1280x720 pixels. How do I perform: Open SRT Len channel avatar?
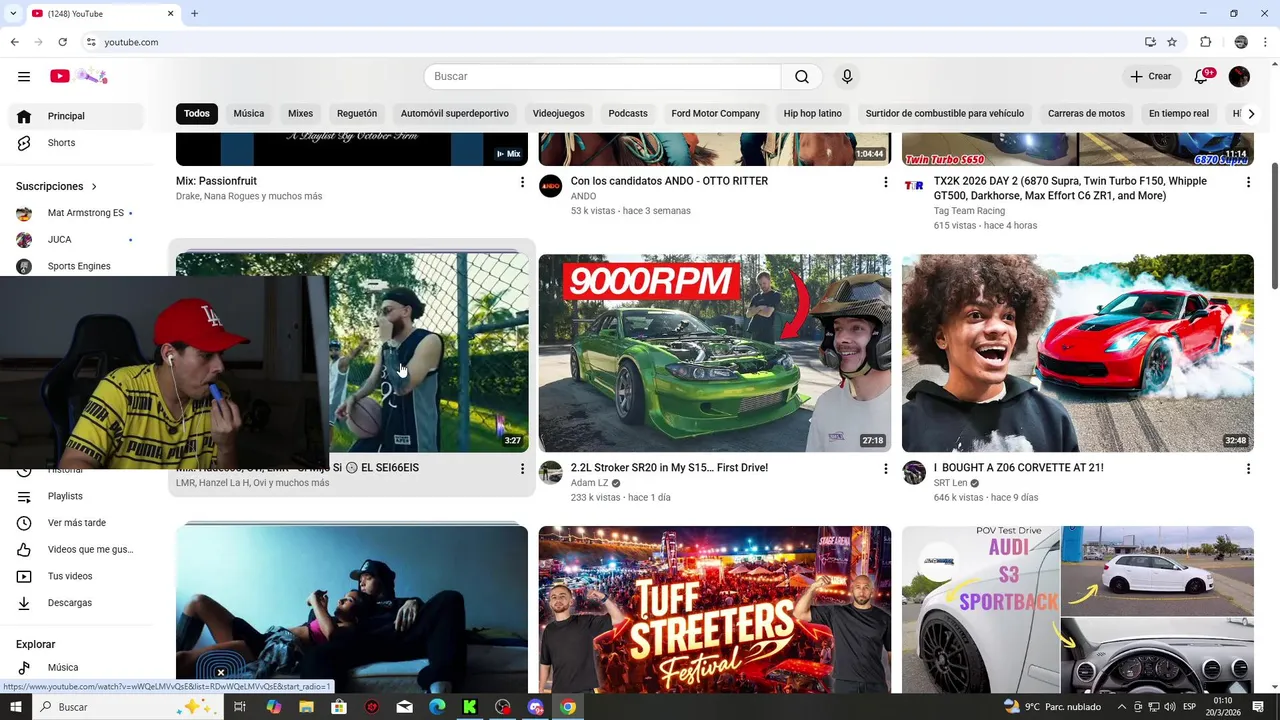point(914,473)
